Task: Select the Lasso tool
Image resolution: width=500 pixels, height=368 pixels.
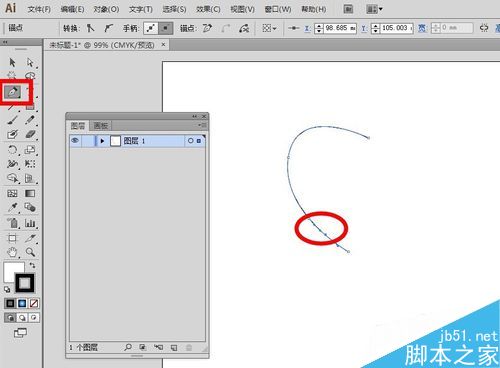Action: [30, 75]
